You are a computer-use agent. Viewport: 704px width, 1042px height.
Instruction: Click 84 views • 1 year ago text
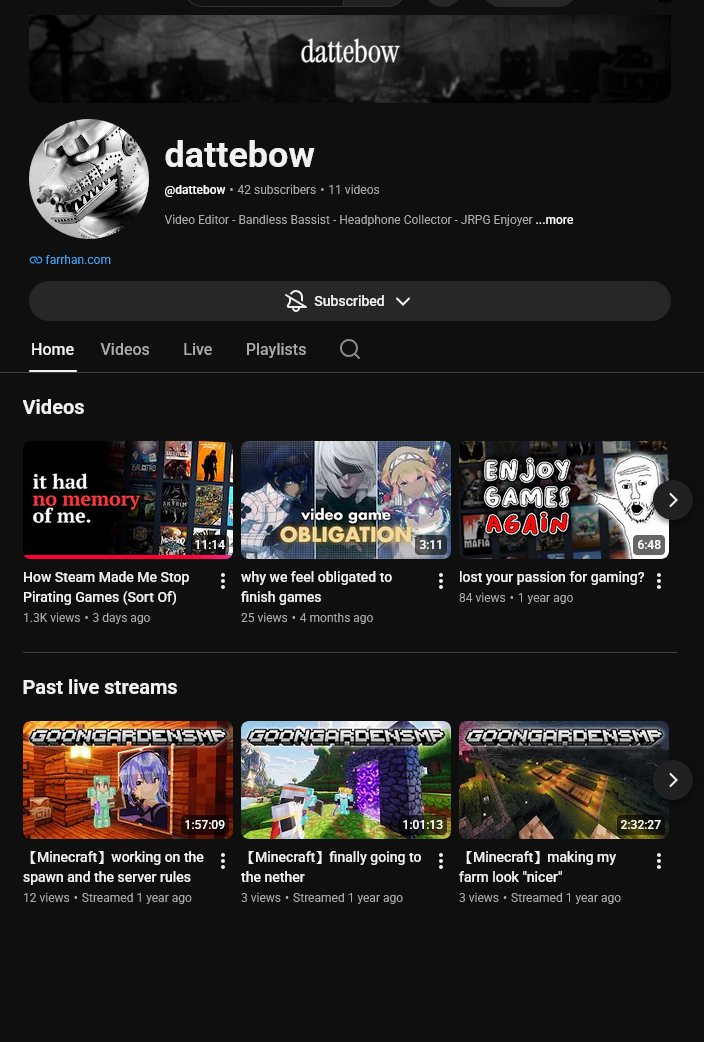click(x=516, y=597)
